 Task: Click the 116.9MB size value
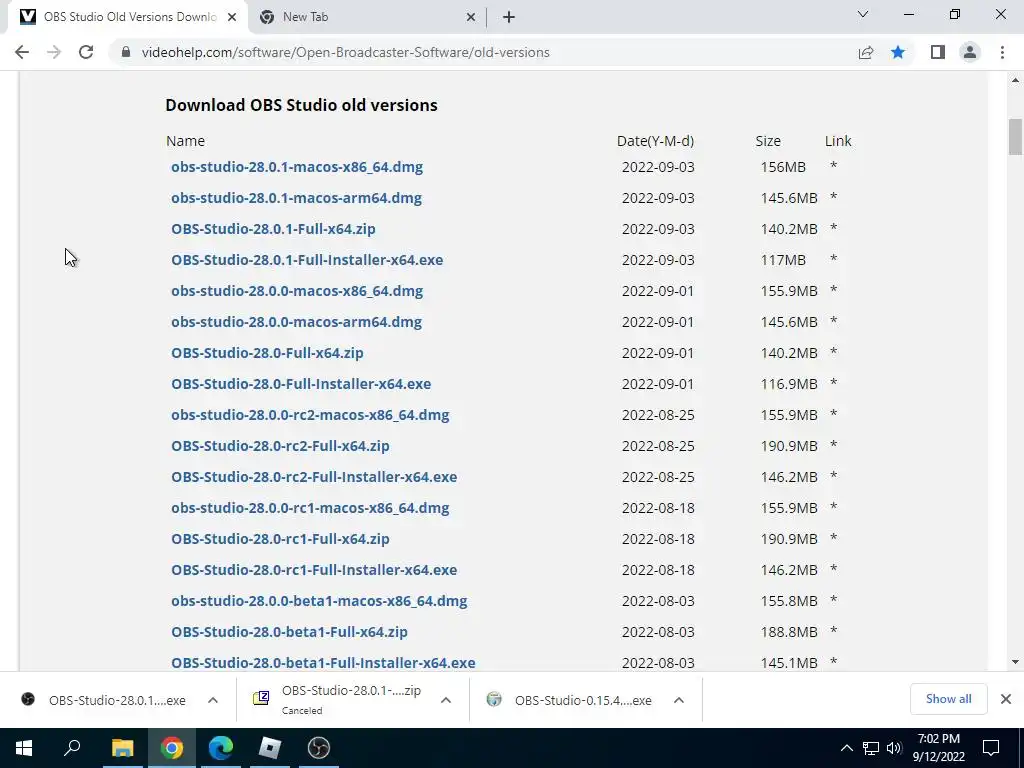pyautogui.click(x=789, y=384)
